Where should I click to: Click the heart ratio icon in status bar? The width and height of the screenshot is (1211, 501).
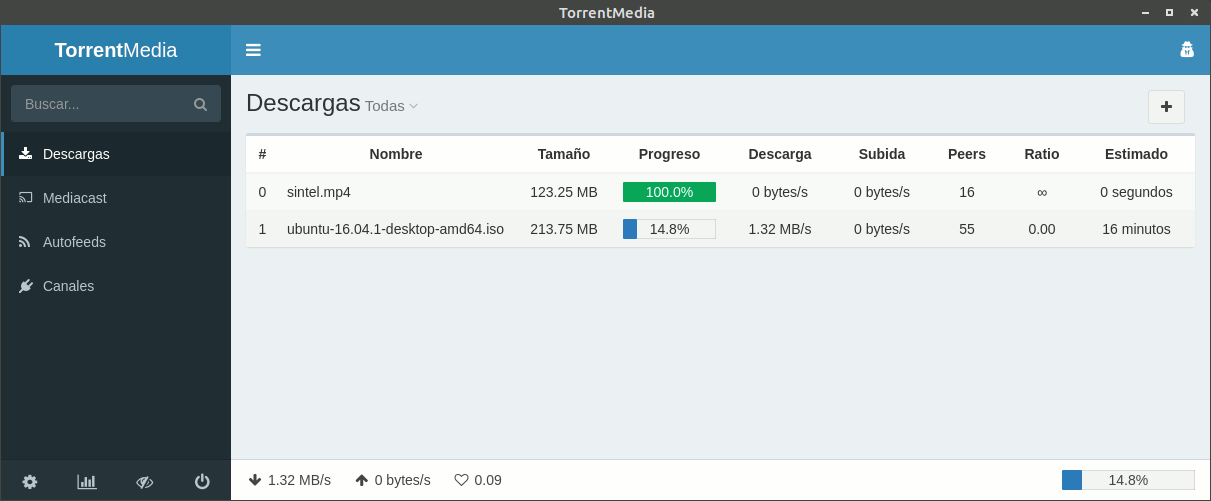point(461,480)
